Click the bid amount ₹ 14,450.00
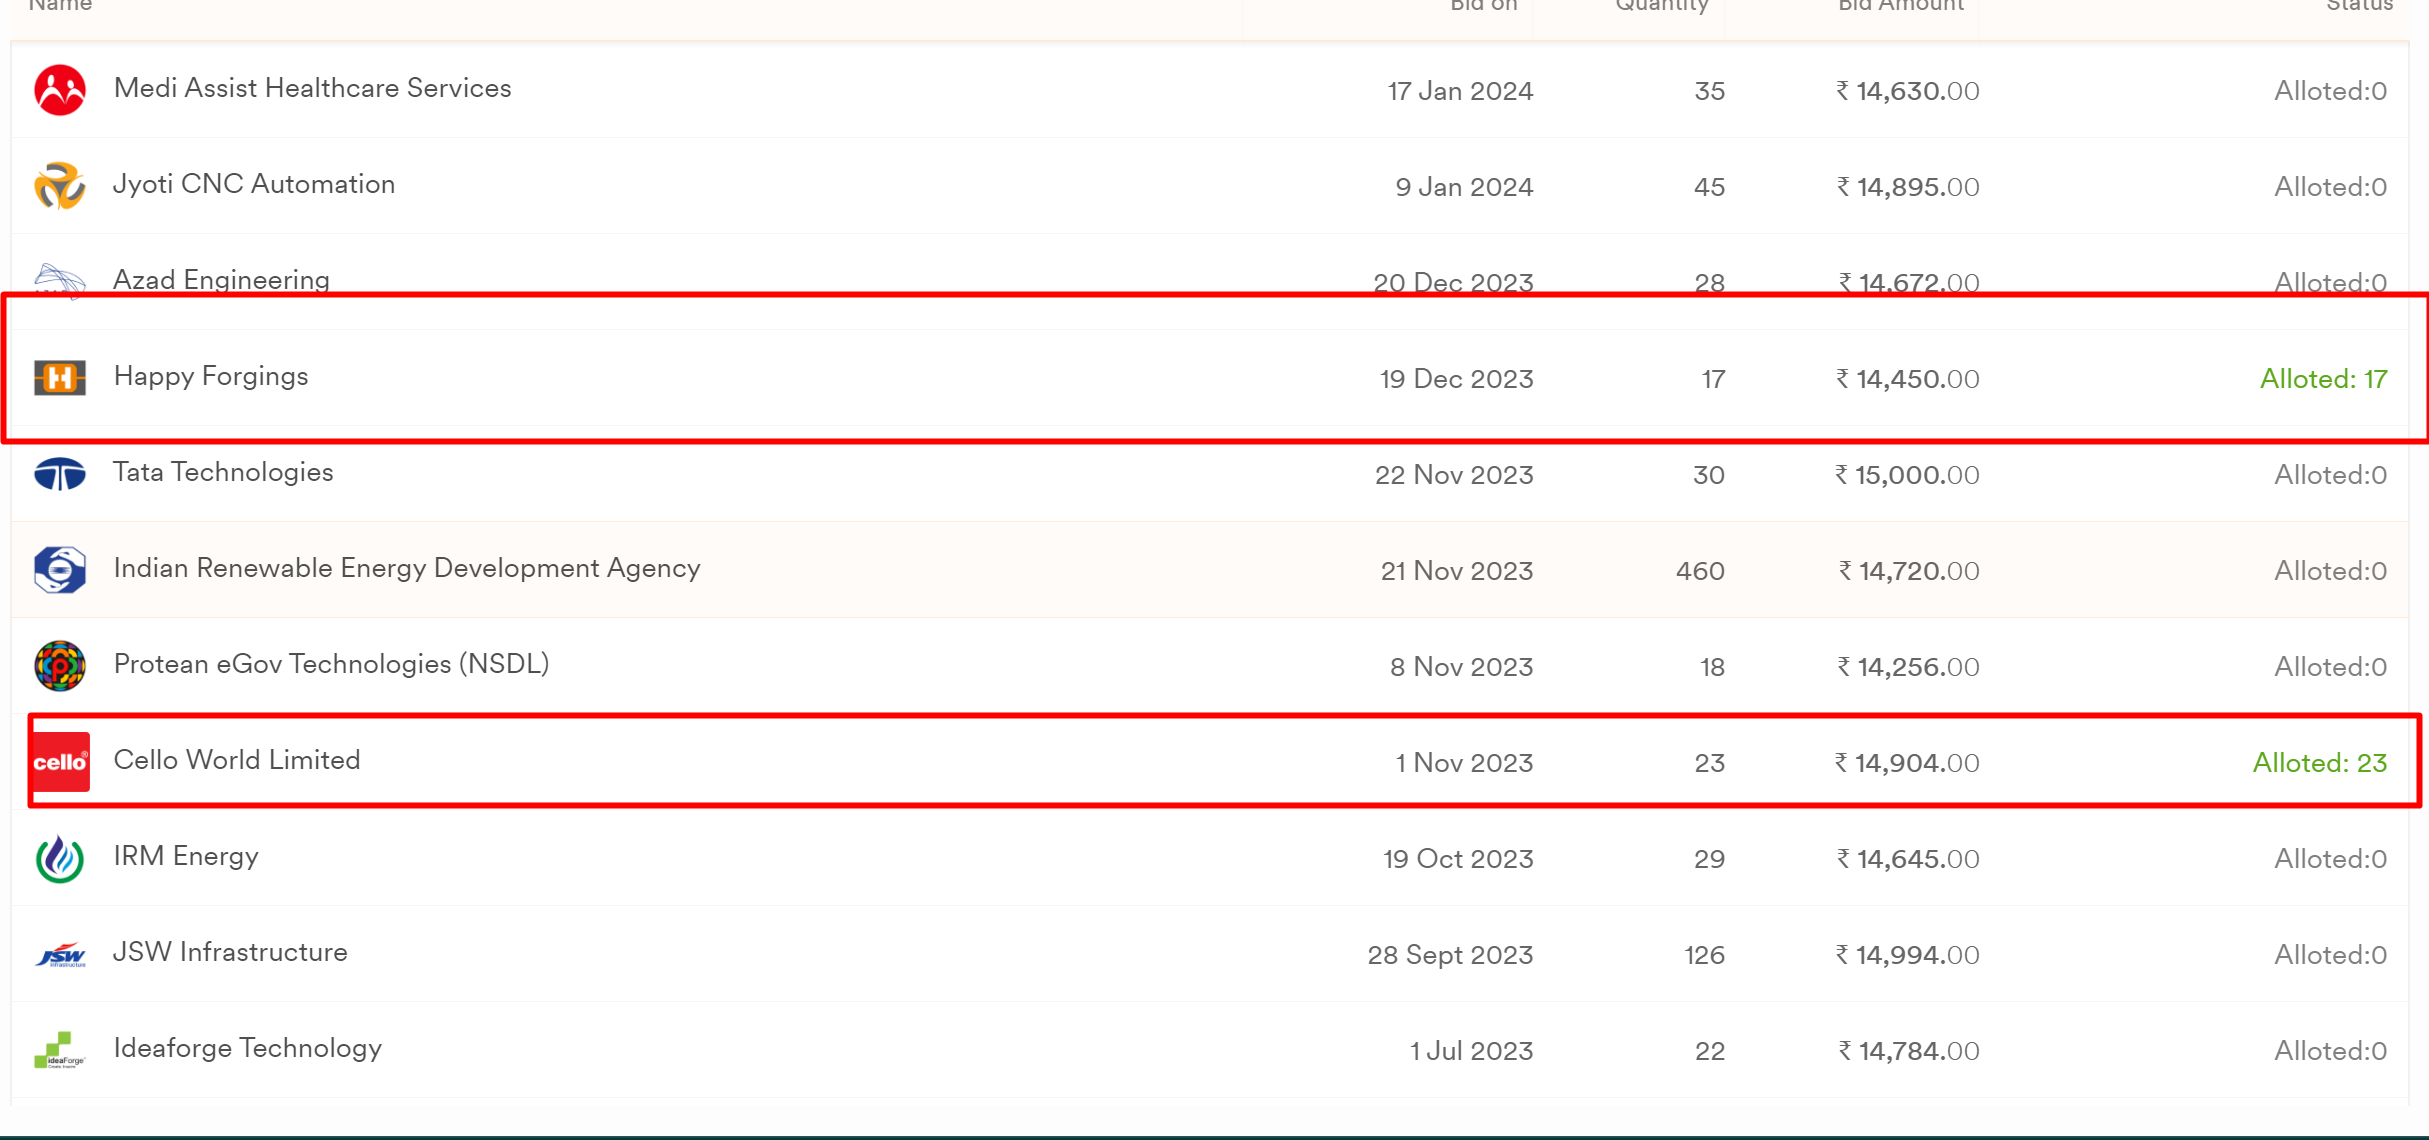Image resolution: width=2429 pixels, height=1140 pixels. click(x=1907, y=379)
